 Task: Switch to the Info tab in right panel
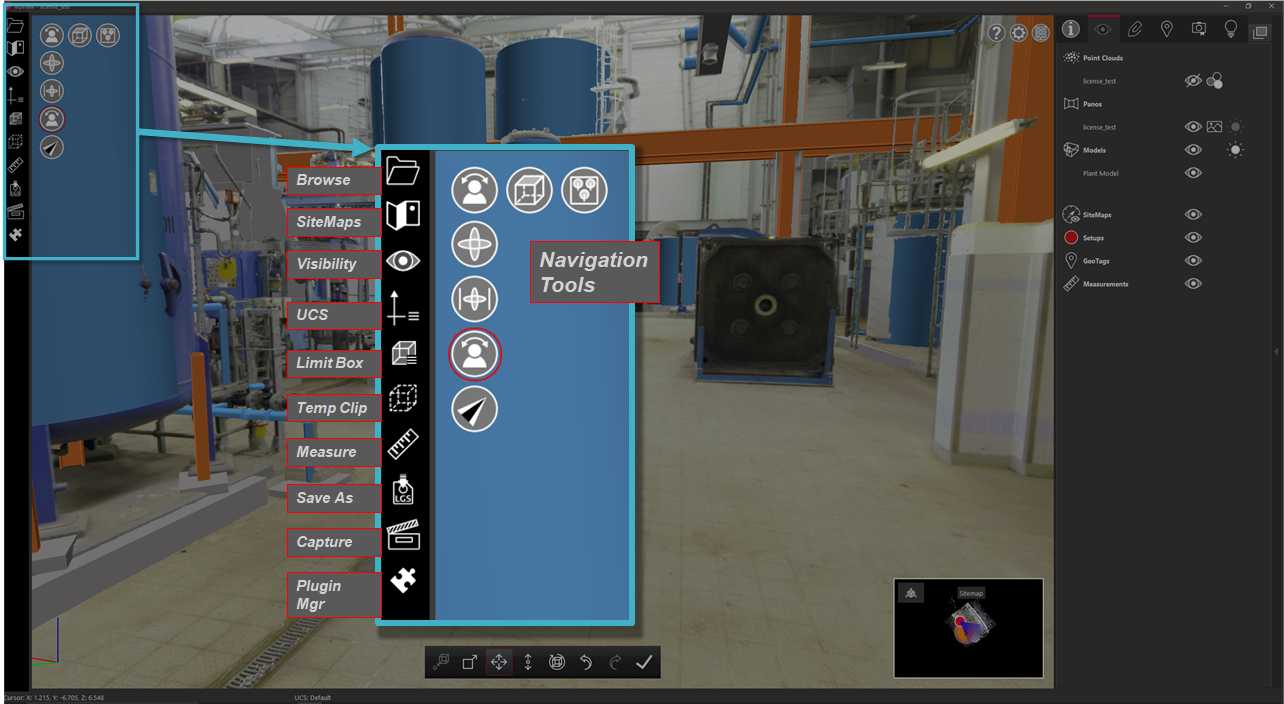coord(1070,29)
